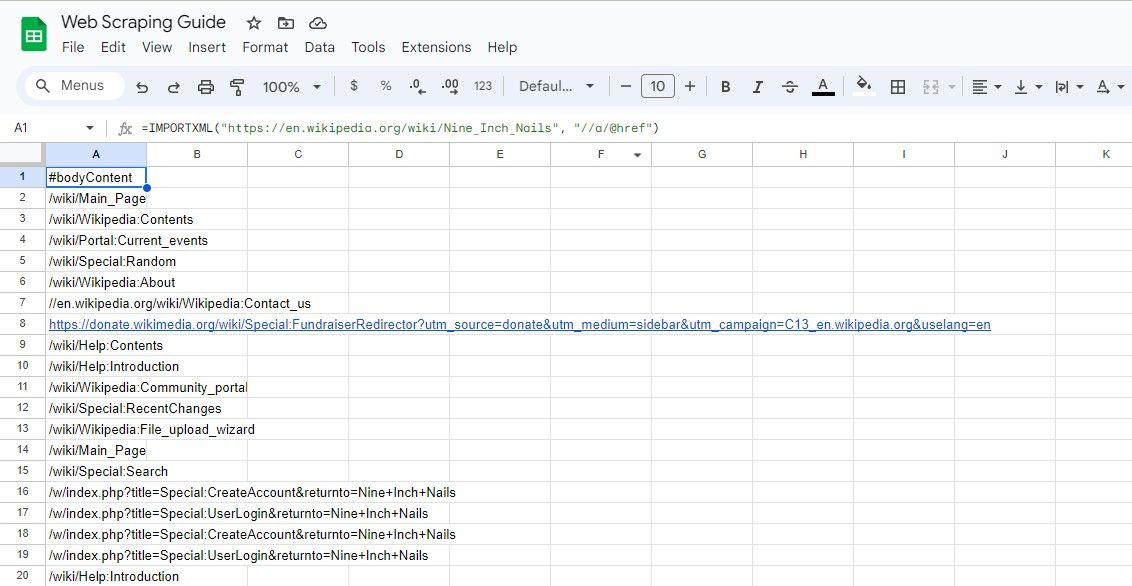Apply borders using the Borders icon

point(897,86)
